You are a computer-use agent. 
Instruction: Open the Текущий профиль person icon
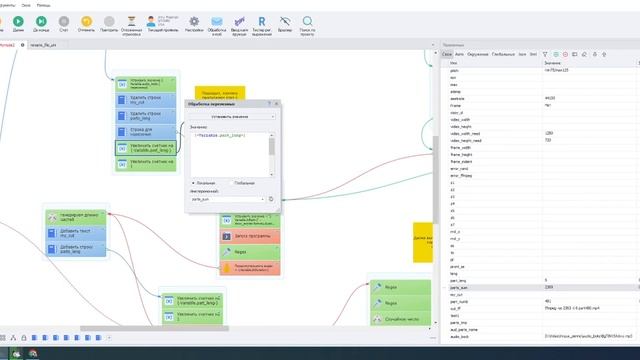click(151, 21)
